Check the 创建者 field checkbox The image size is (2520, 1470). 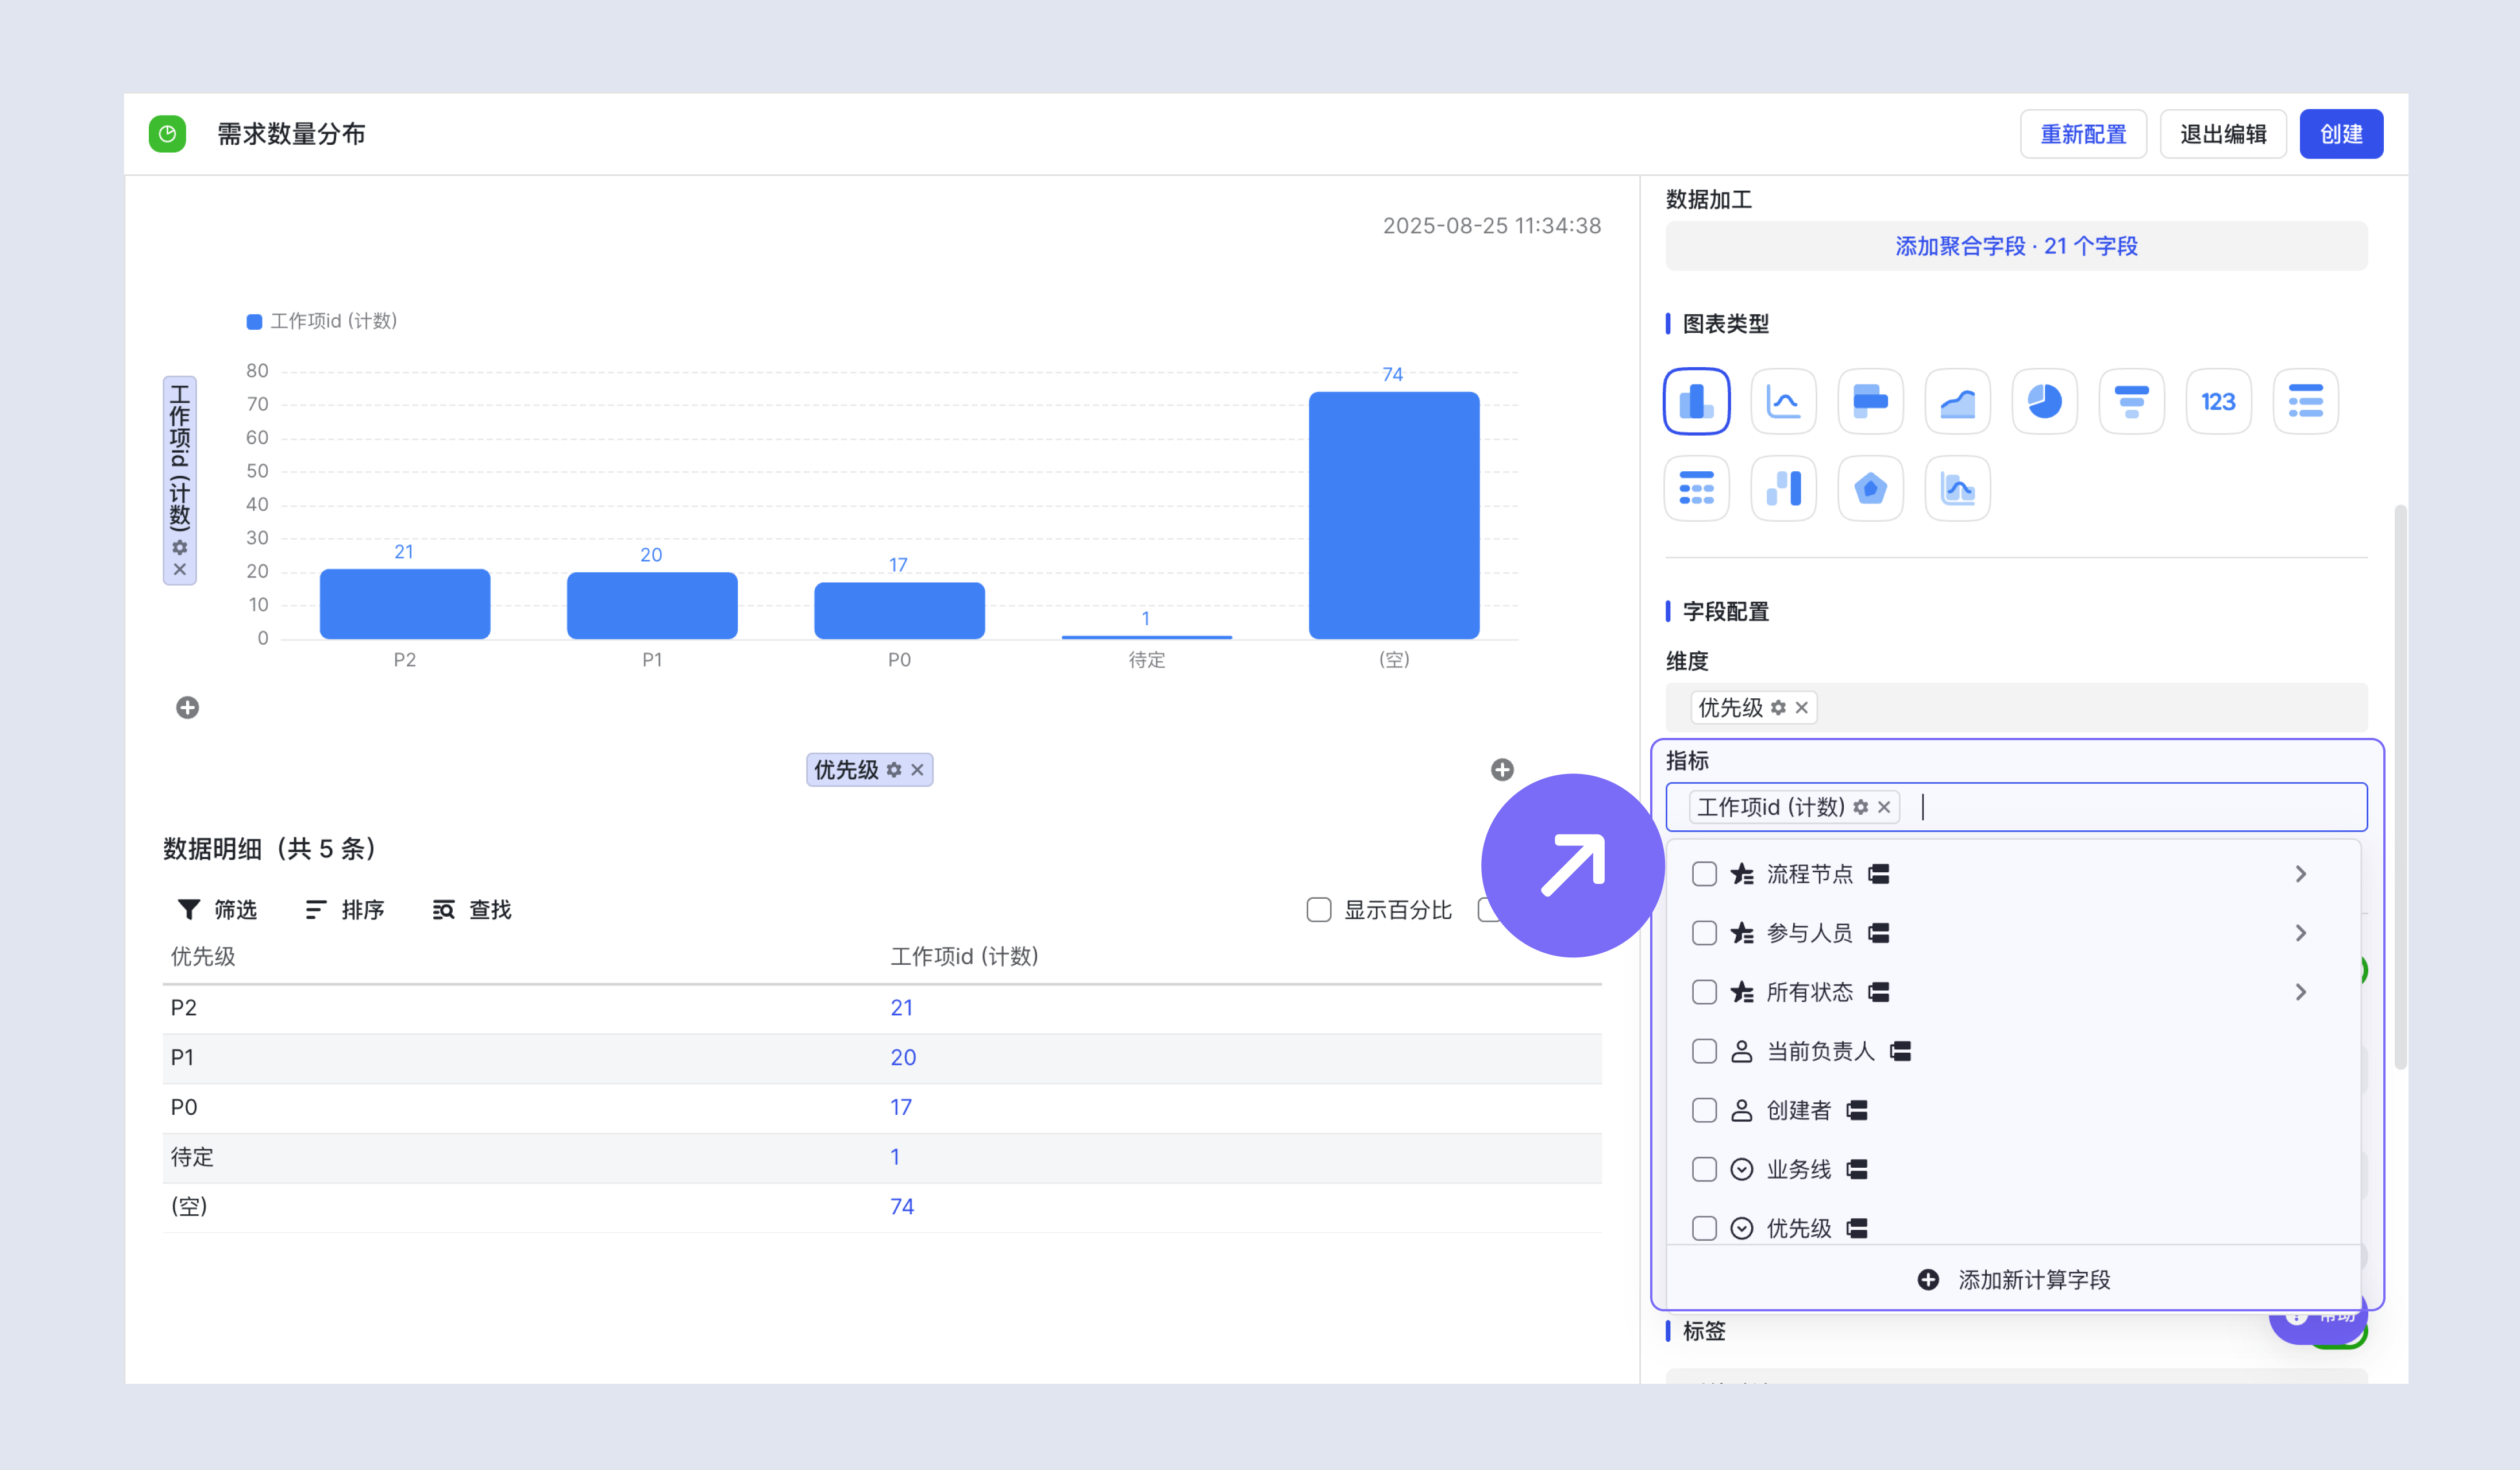[x=1704, y=1110]
